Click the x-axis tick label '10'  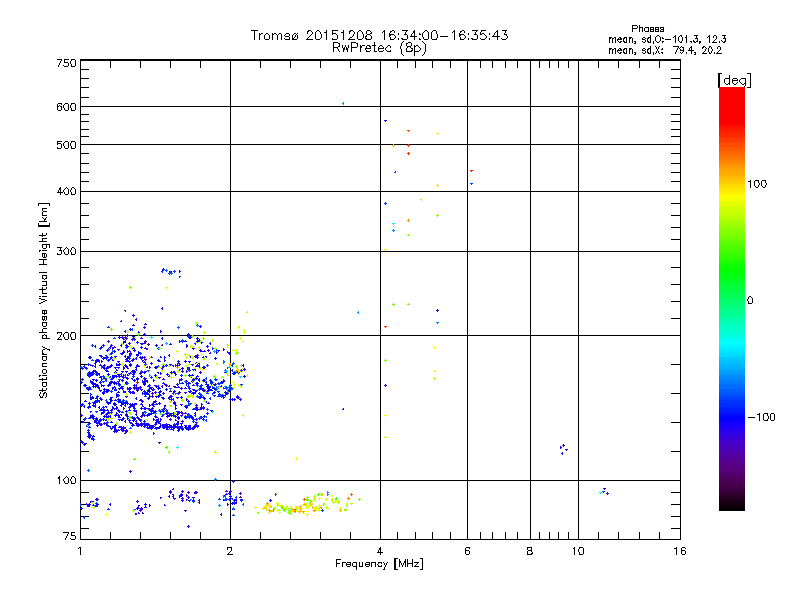point(578,551)
